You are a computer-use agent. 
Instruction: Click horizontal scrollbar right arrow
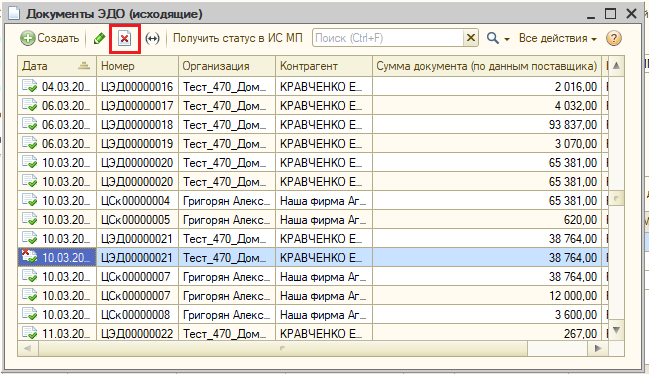click(x=598, y=348)
